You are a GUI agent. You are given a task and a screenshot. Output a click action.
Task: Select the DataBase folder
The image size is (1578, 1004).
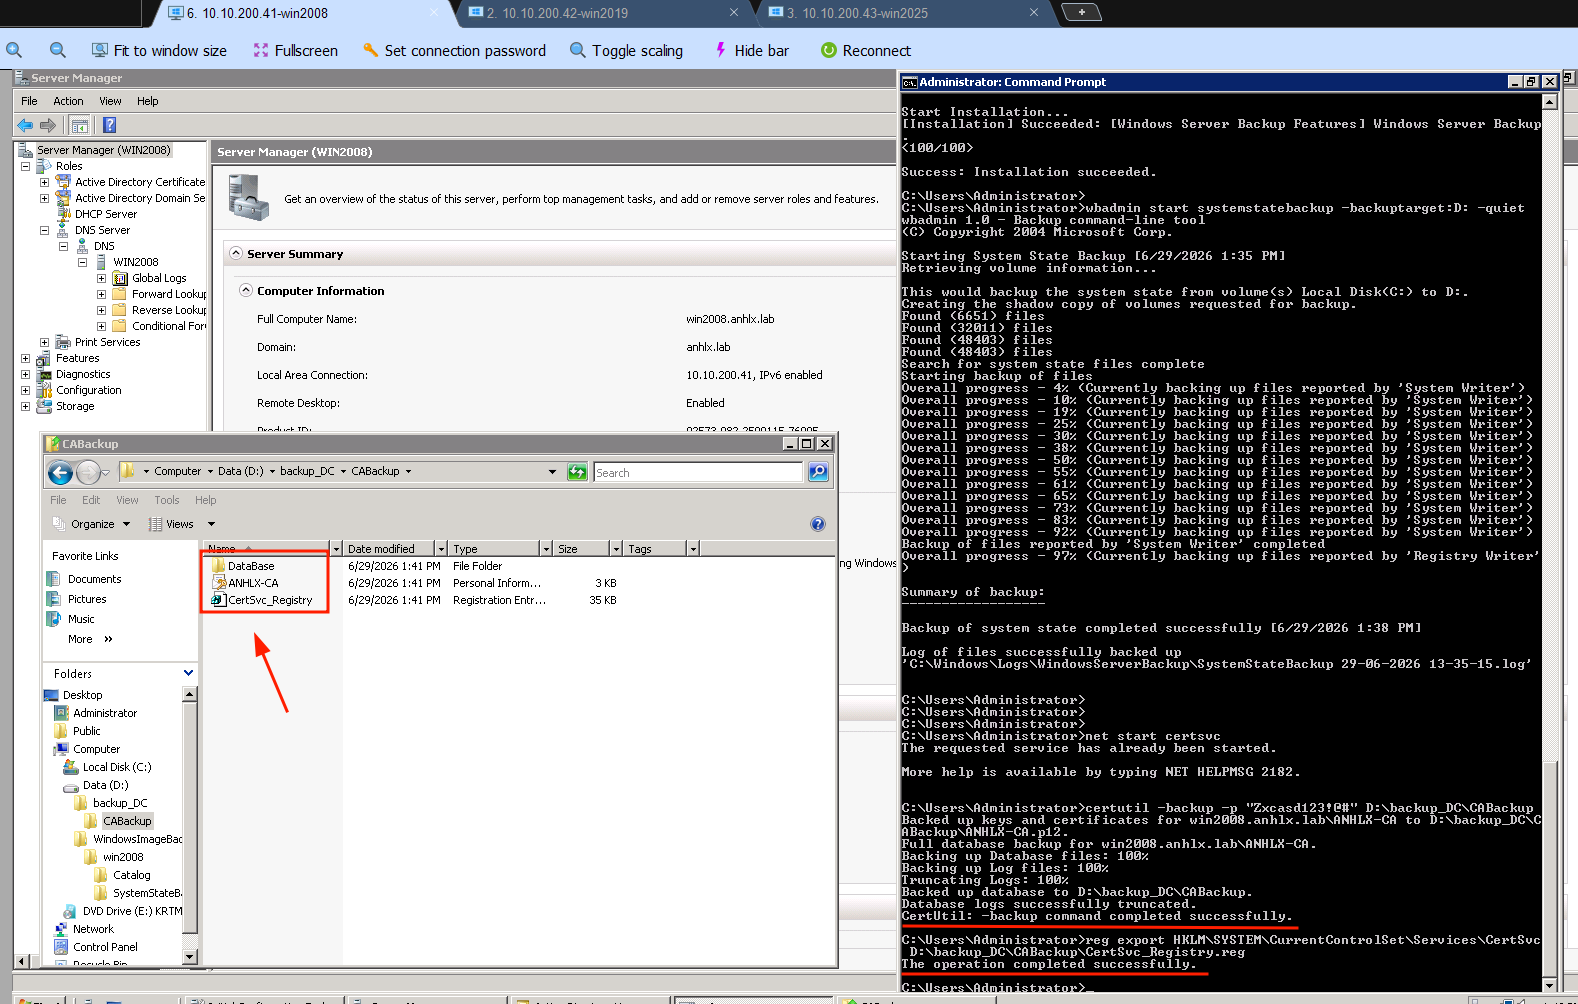(251, 566)
